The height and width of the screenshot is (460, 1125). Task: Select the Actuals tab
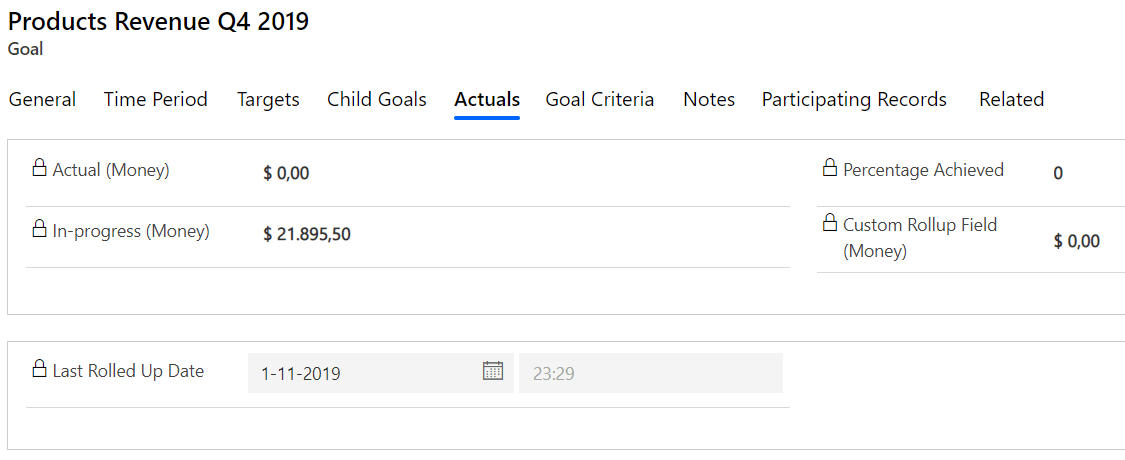[x=487, y=99]
